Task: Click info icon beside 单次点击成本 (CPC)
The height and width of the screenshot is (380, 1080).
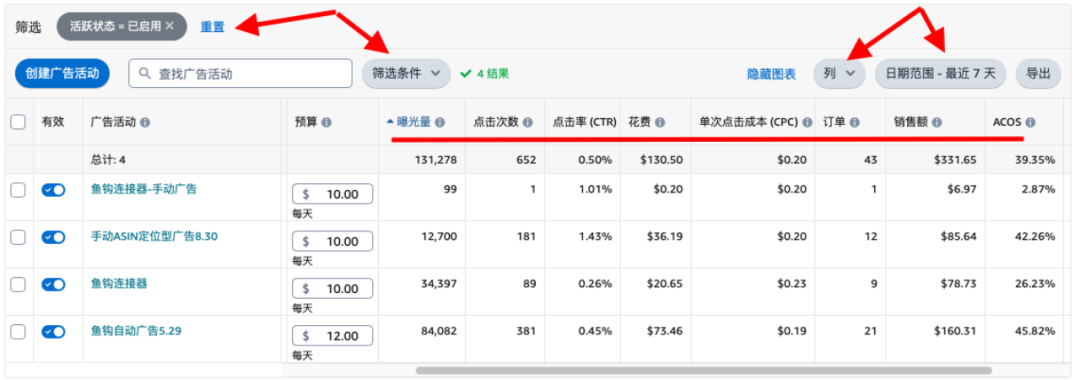Action: click(x=807, y=123)
